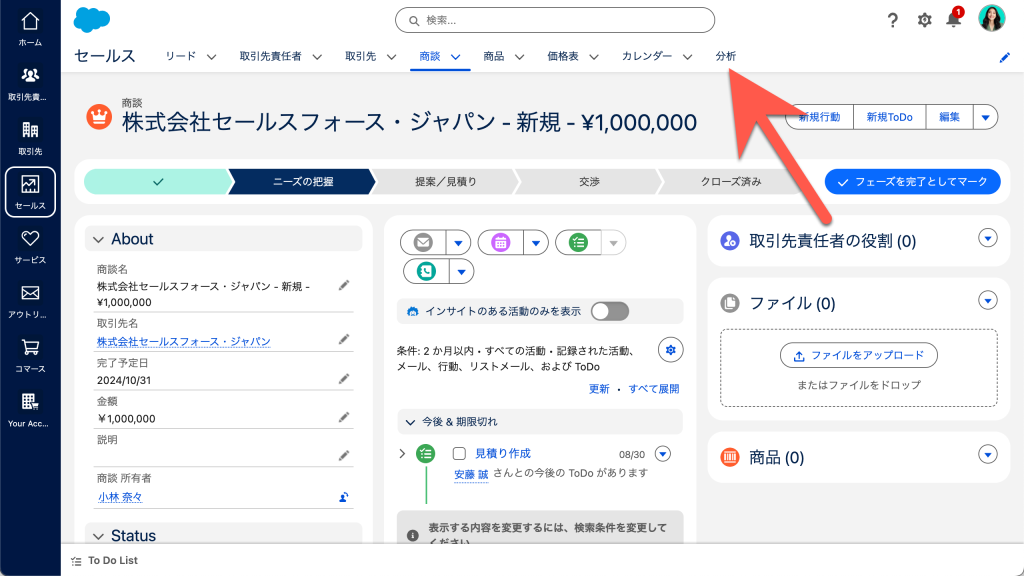The width and height of the screenshot is (1024, 576).
Task: Select the セールス sidebar icon
Action: point(30,192)
